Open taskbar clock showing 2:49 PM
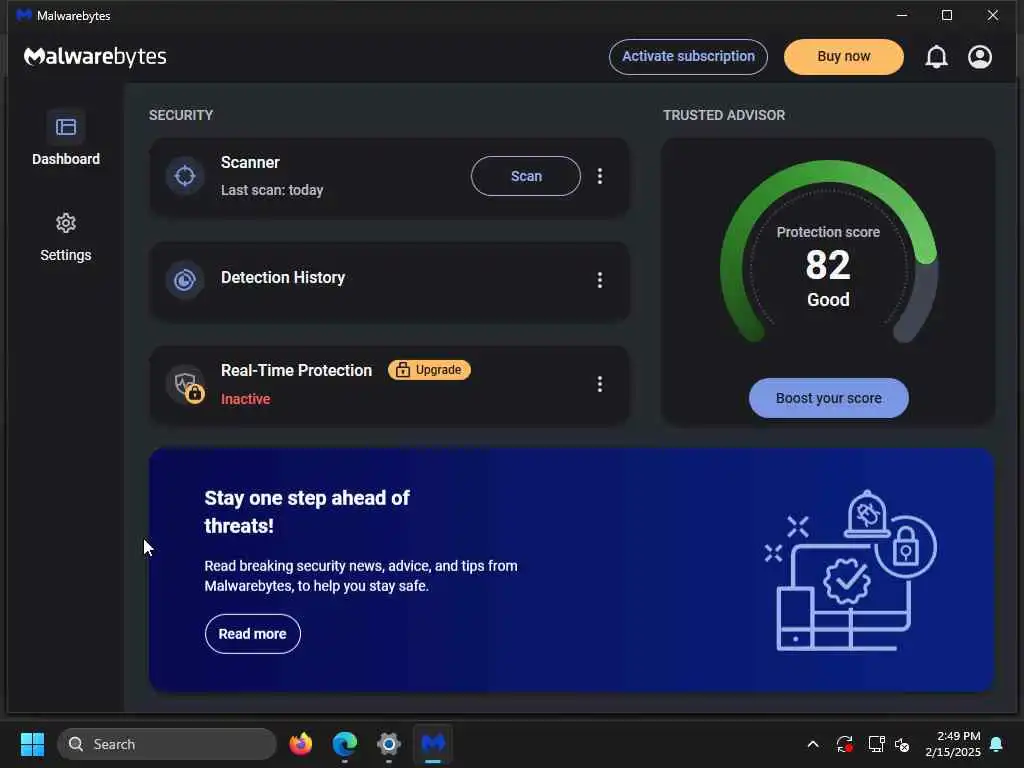 click(x=953, y=744)
